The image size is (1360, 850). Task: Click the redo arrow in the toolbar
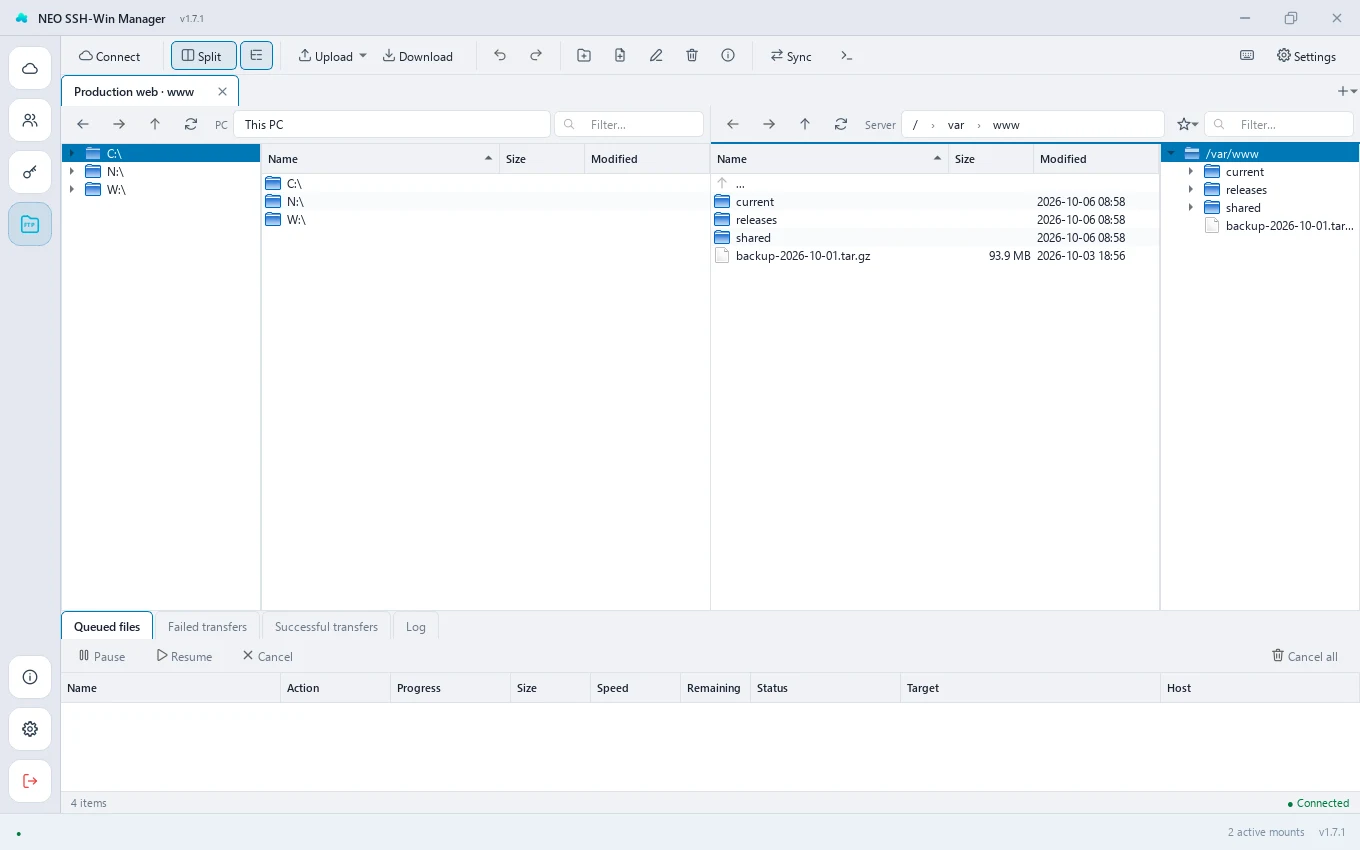tap(536, 56)
